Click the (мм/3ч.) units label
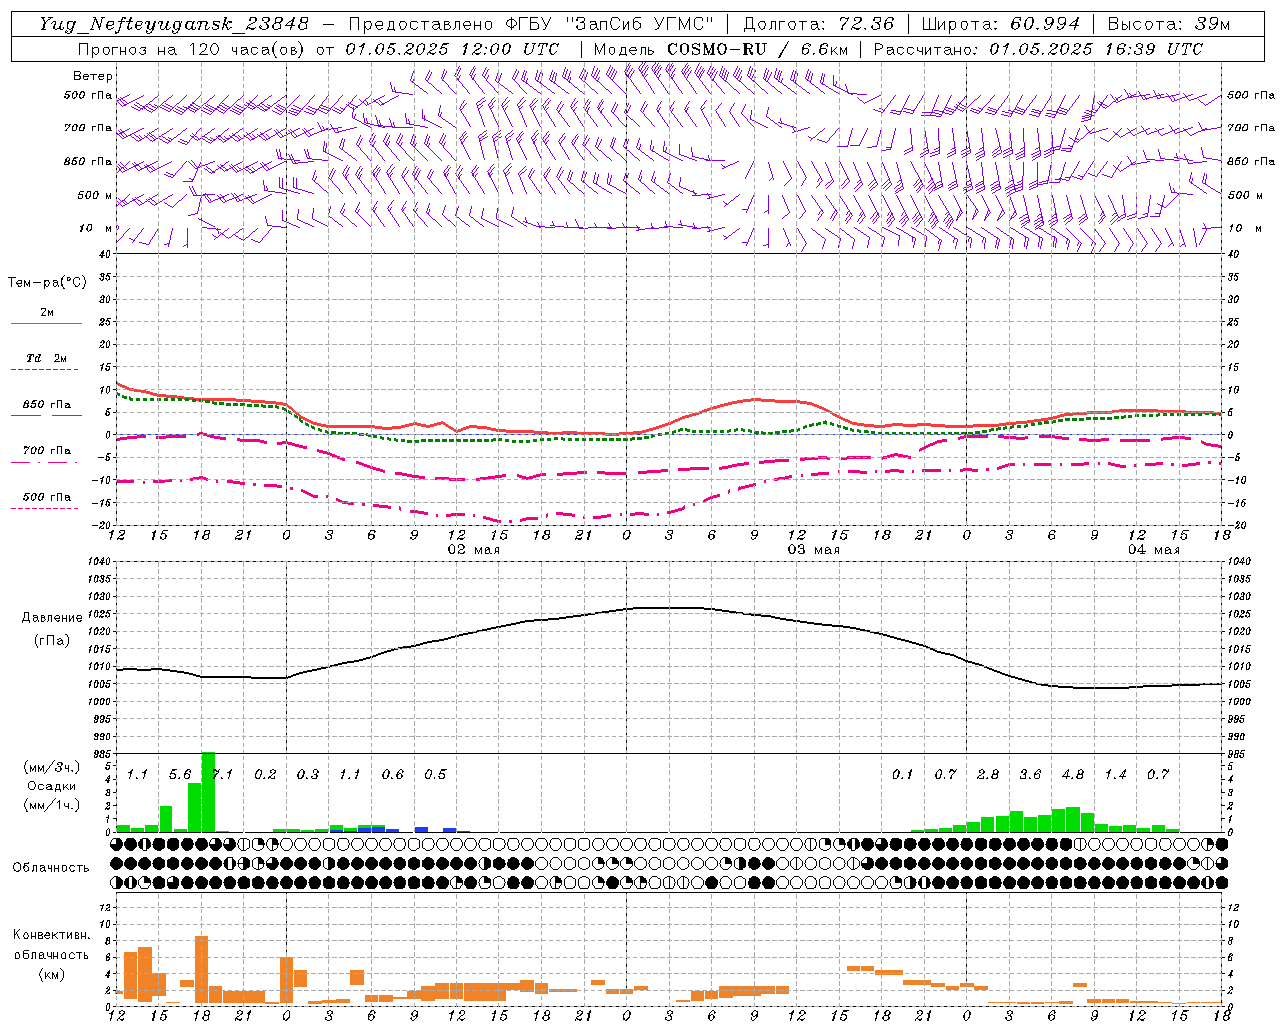Screen dimensions: 1280x1024 click(x=51, y=767)
